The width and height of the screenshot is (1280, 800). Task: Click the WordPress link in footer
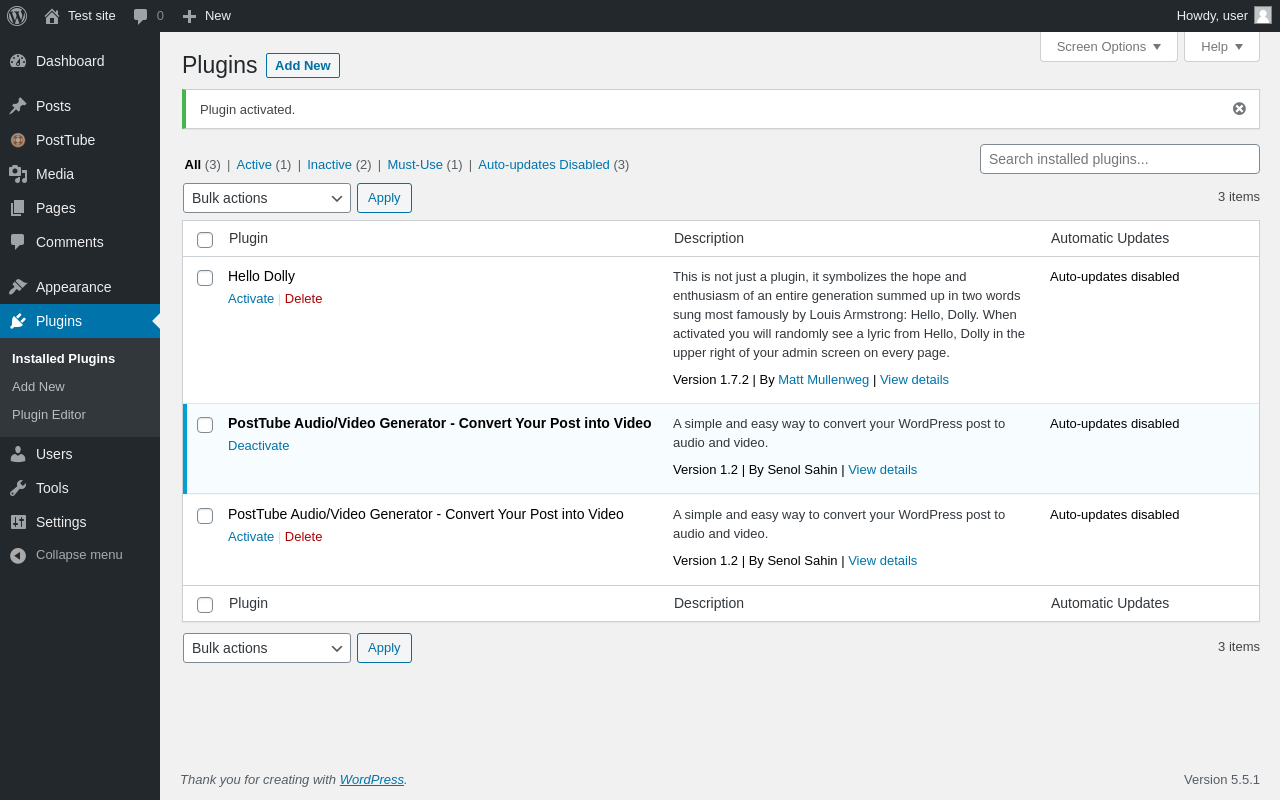372,780
